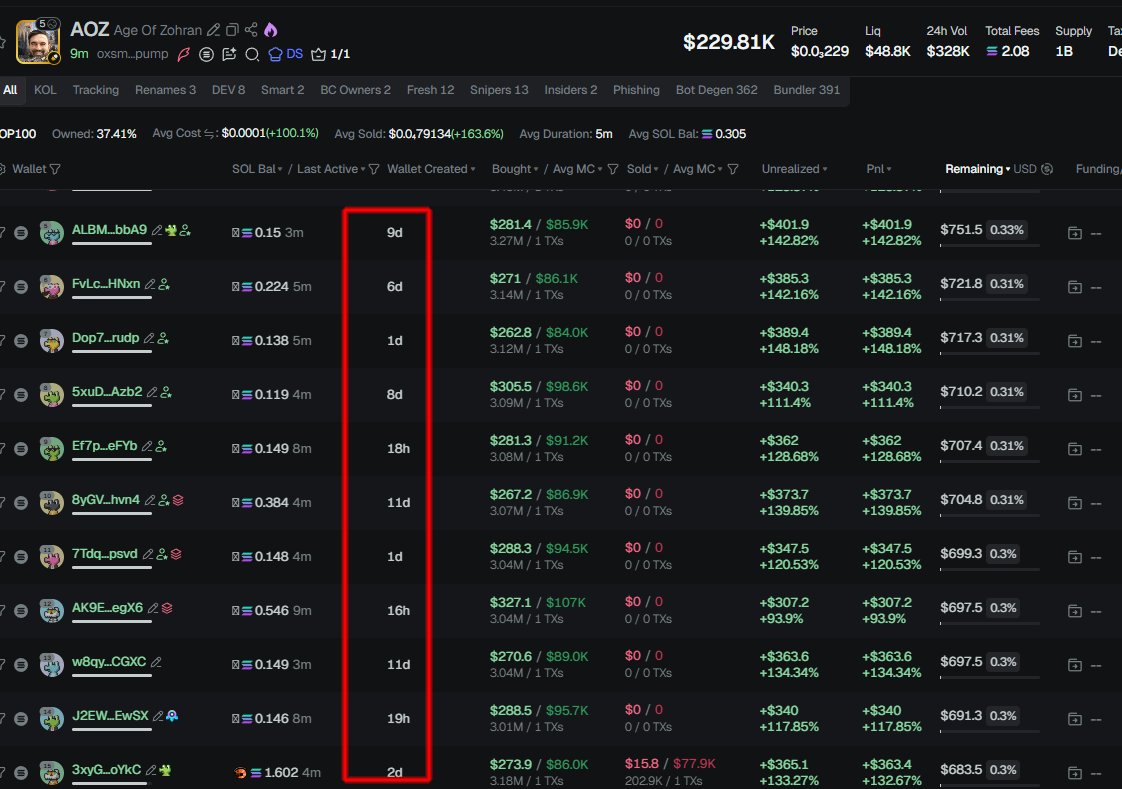Copy the token name using the copy icon

[x=232, y=30]
